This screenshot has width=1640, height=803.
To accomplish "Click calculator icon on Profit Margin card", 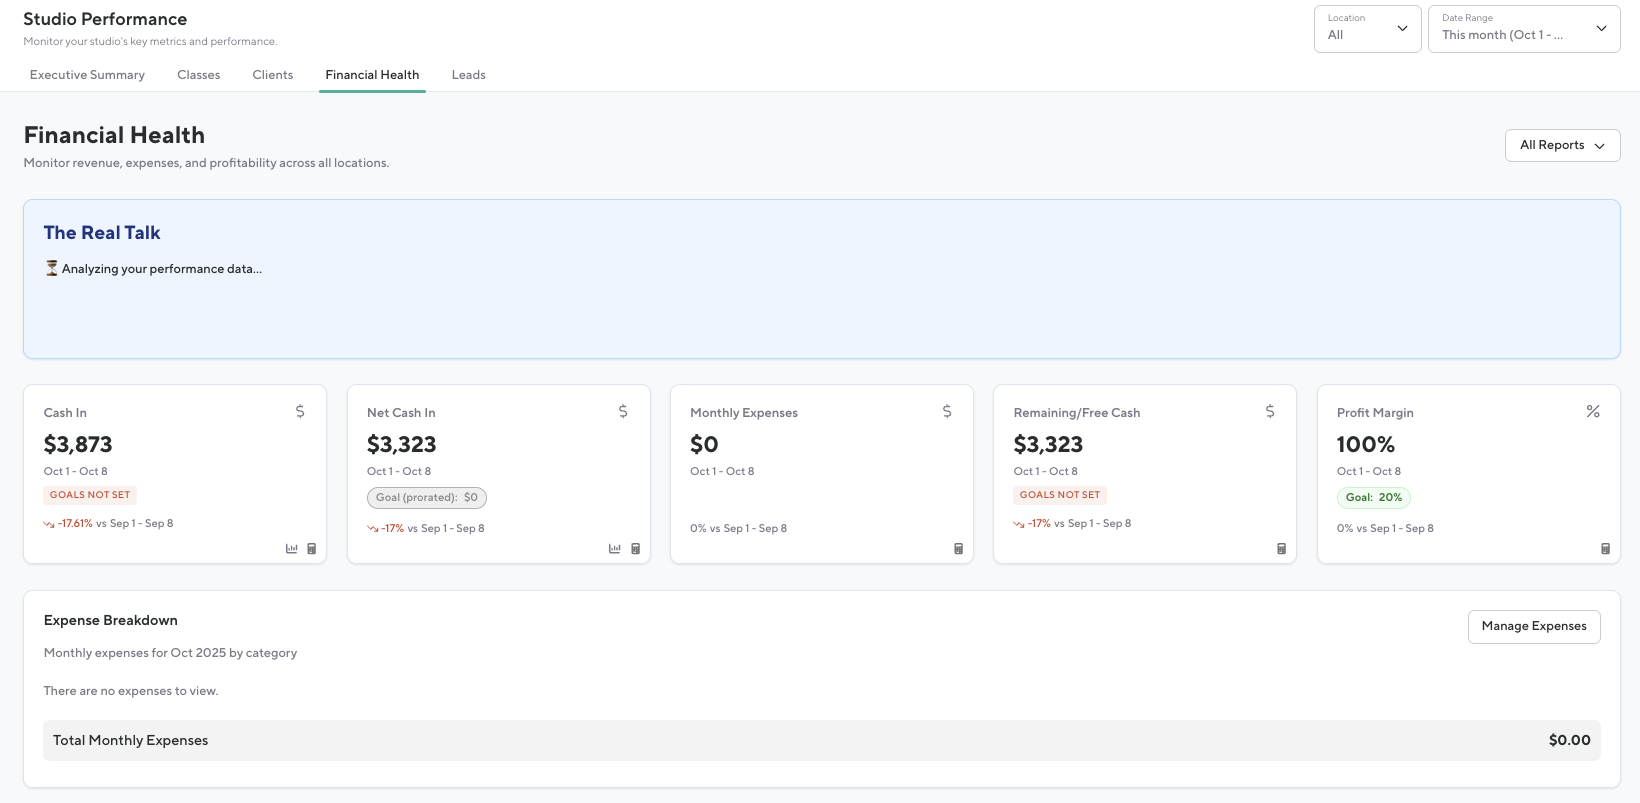I will click(1605, 548).
